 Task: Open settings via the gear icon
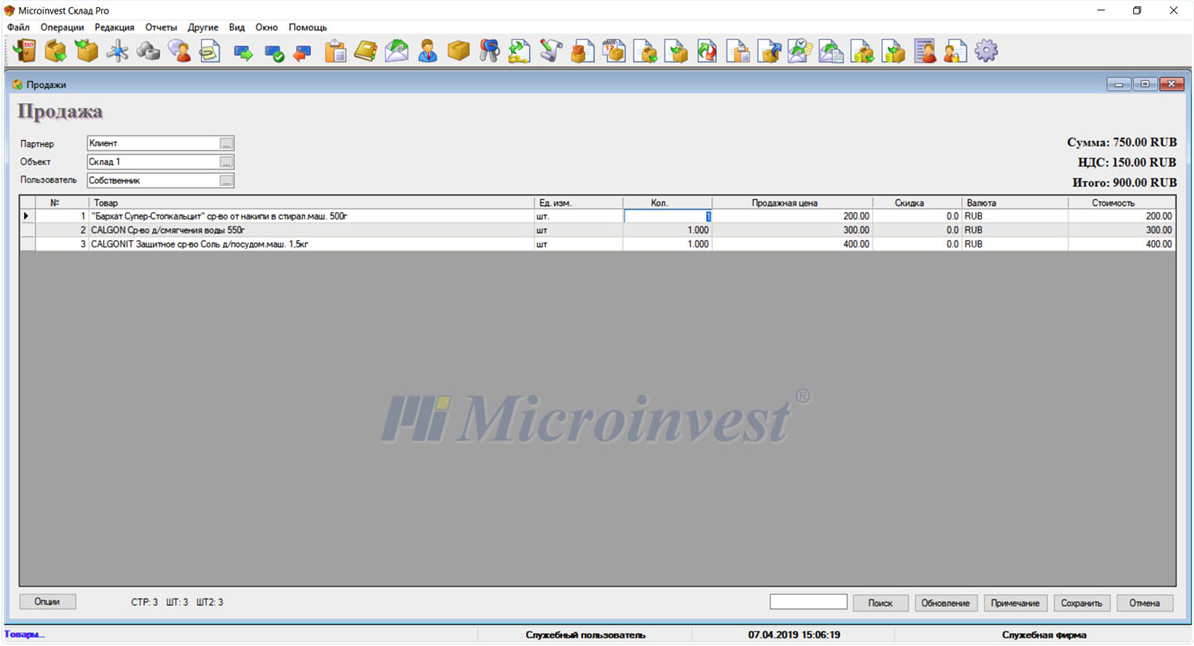986,51
